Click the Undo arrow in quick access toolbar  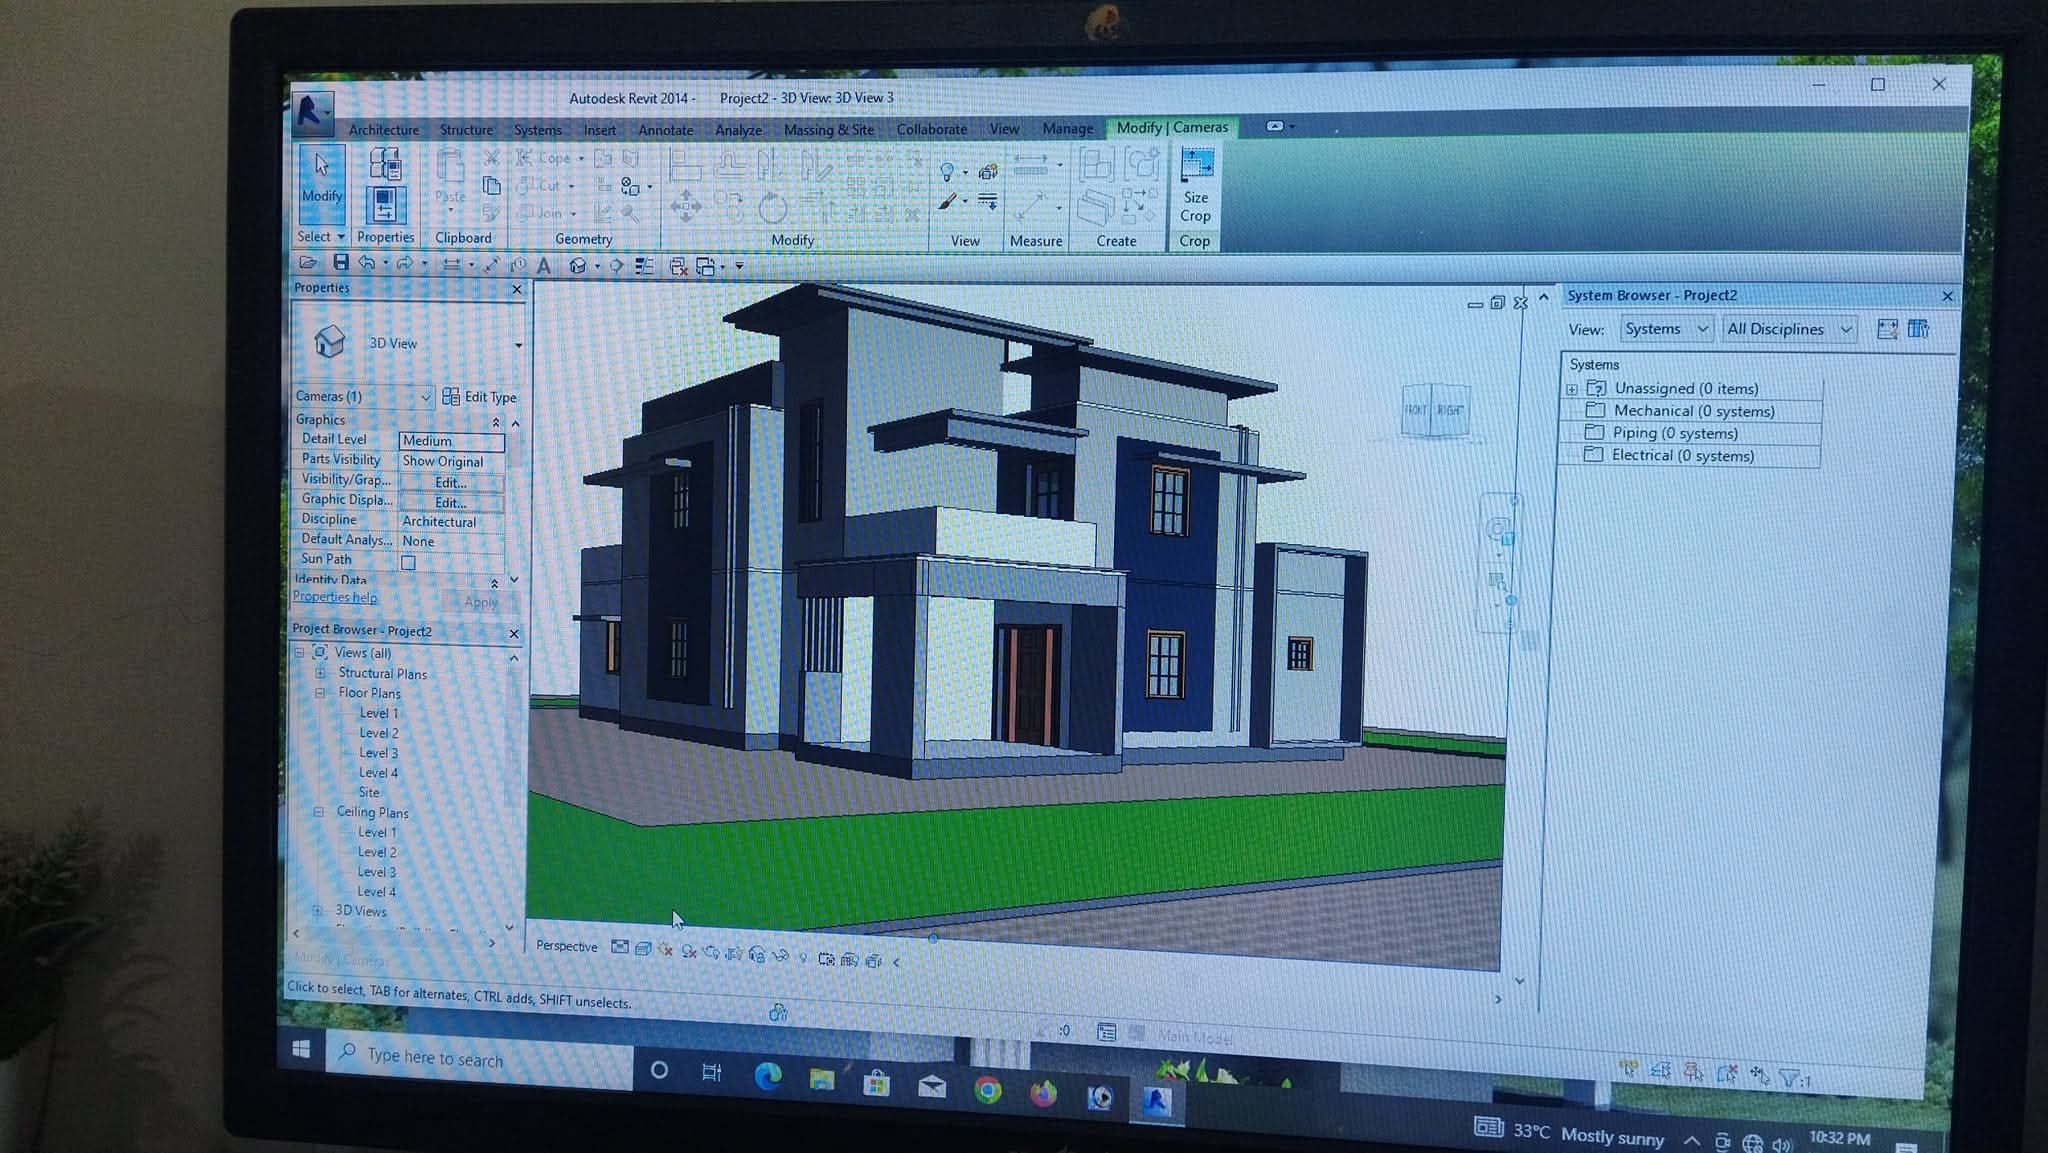point(367,263)
